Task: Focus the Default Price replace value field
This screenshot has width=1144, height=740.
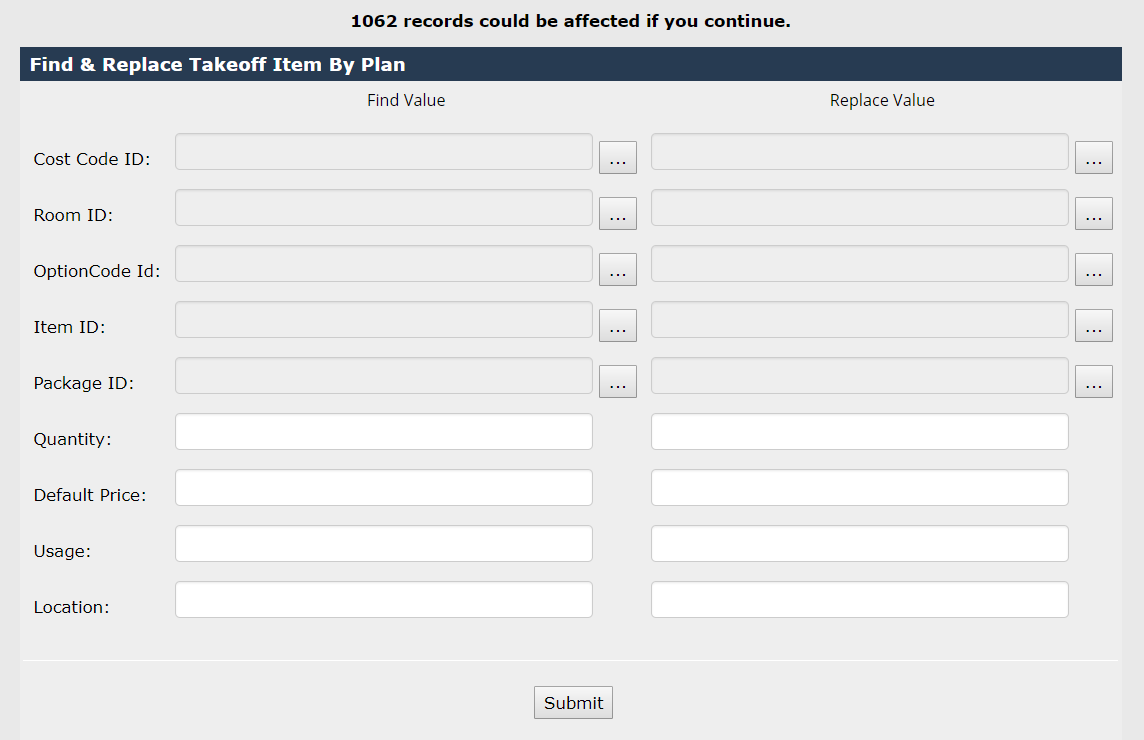Action: (859, 488)
